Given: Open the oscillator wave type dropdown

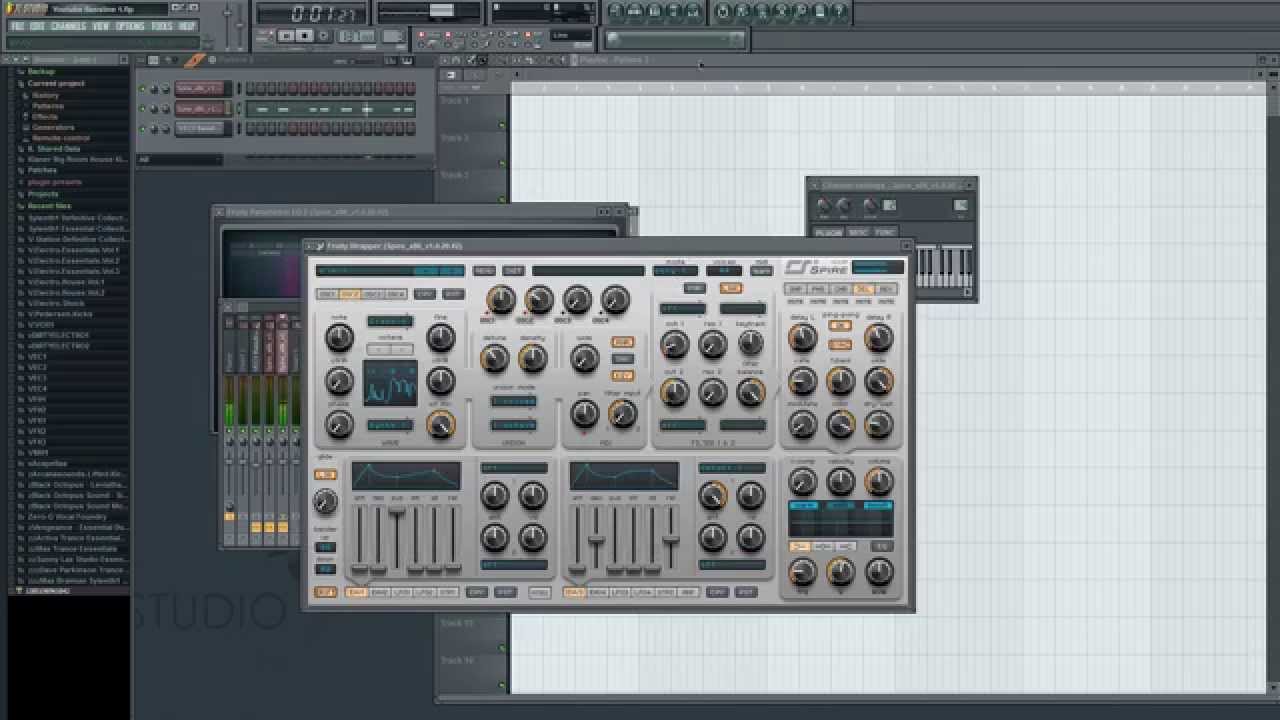Looking at the screenshot, I should pyautogui.click(x=390, y=321).
